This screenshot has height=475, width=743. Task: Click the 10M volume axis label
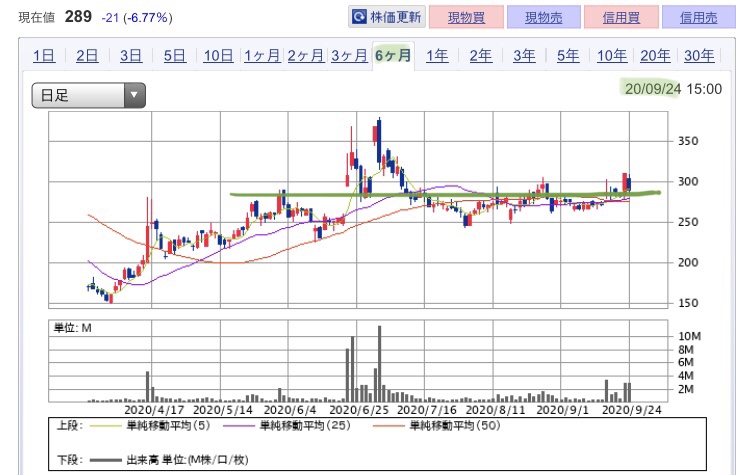point(689,336)
